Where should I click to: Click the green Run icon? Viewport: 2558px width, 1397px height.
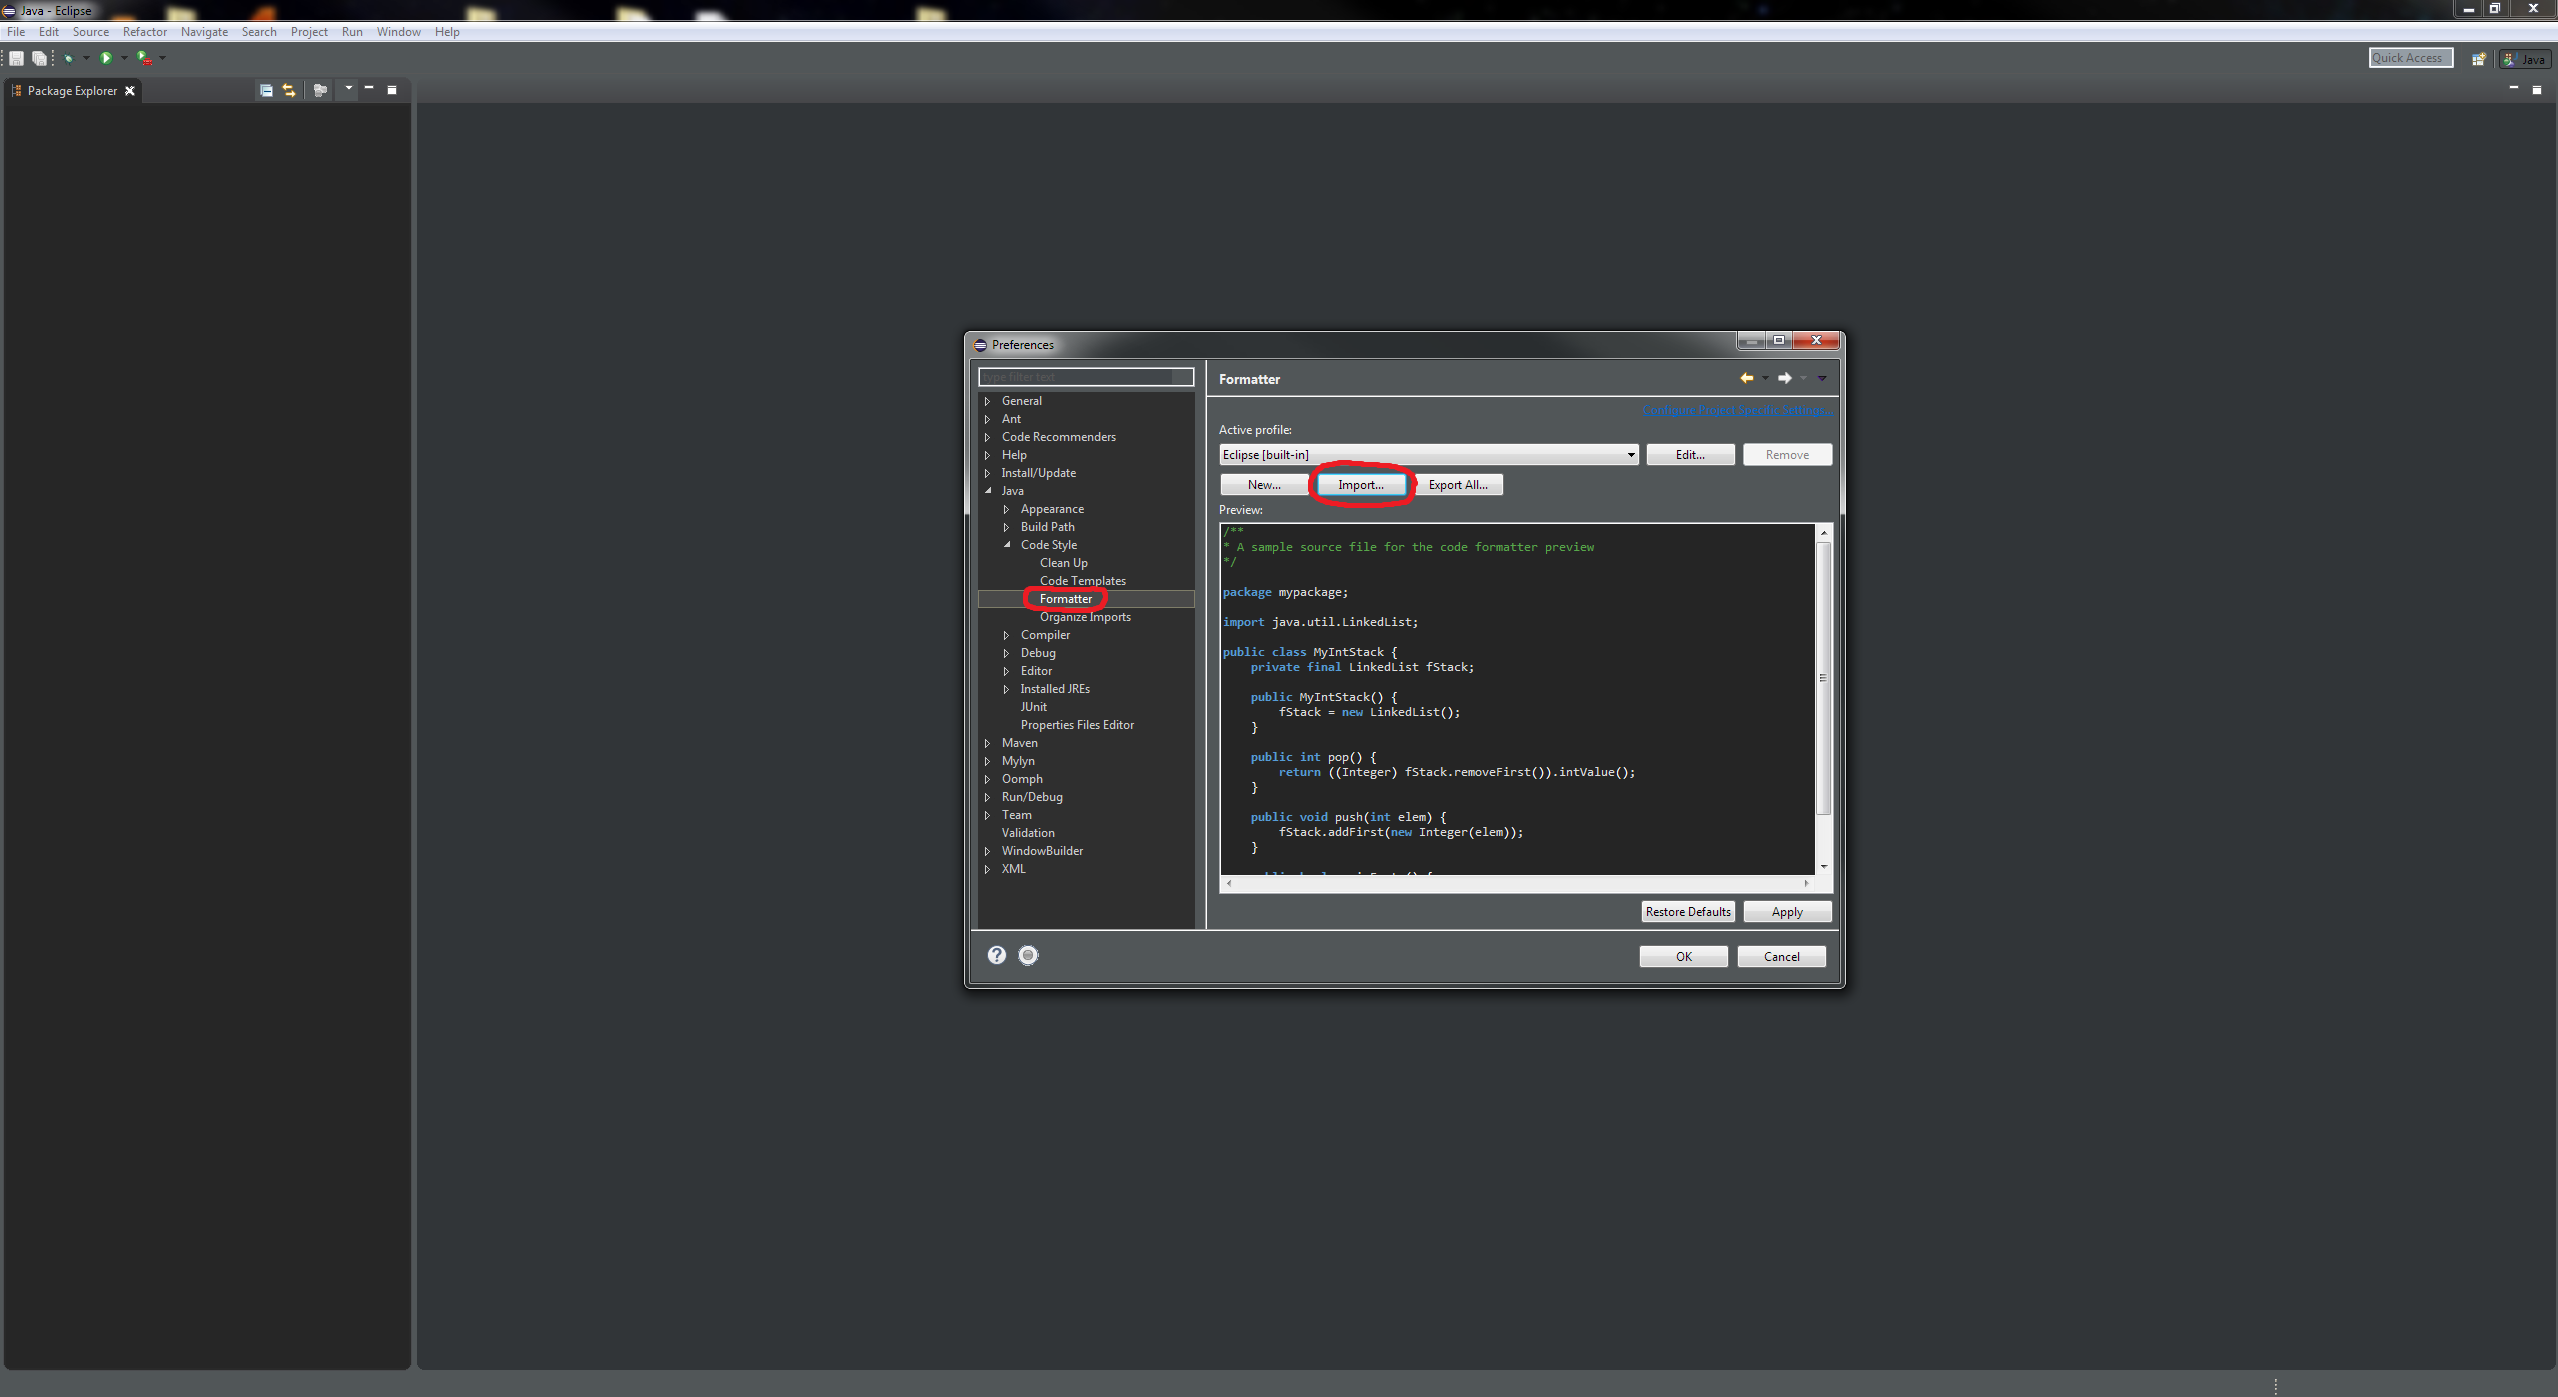pyautogui.click(x=108, y=58)
